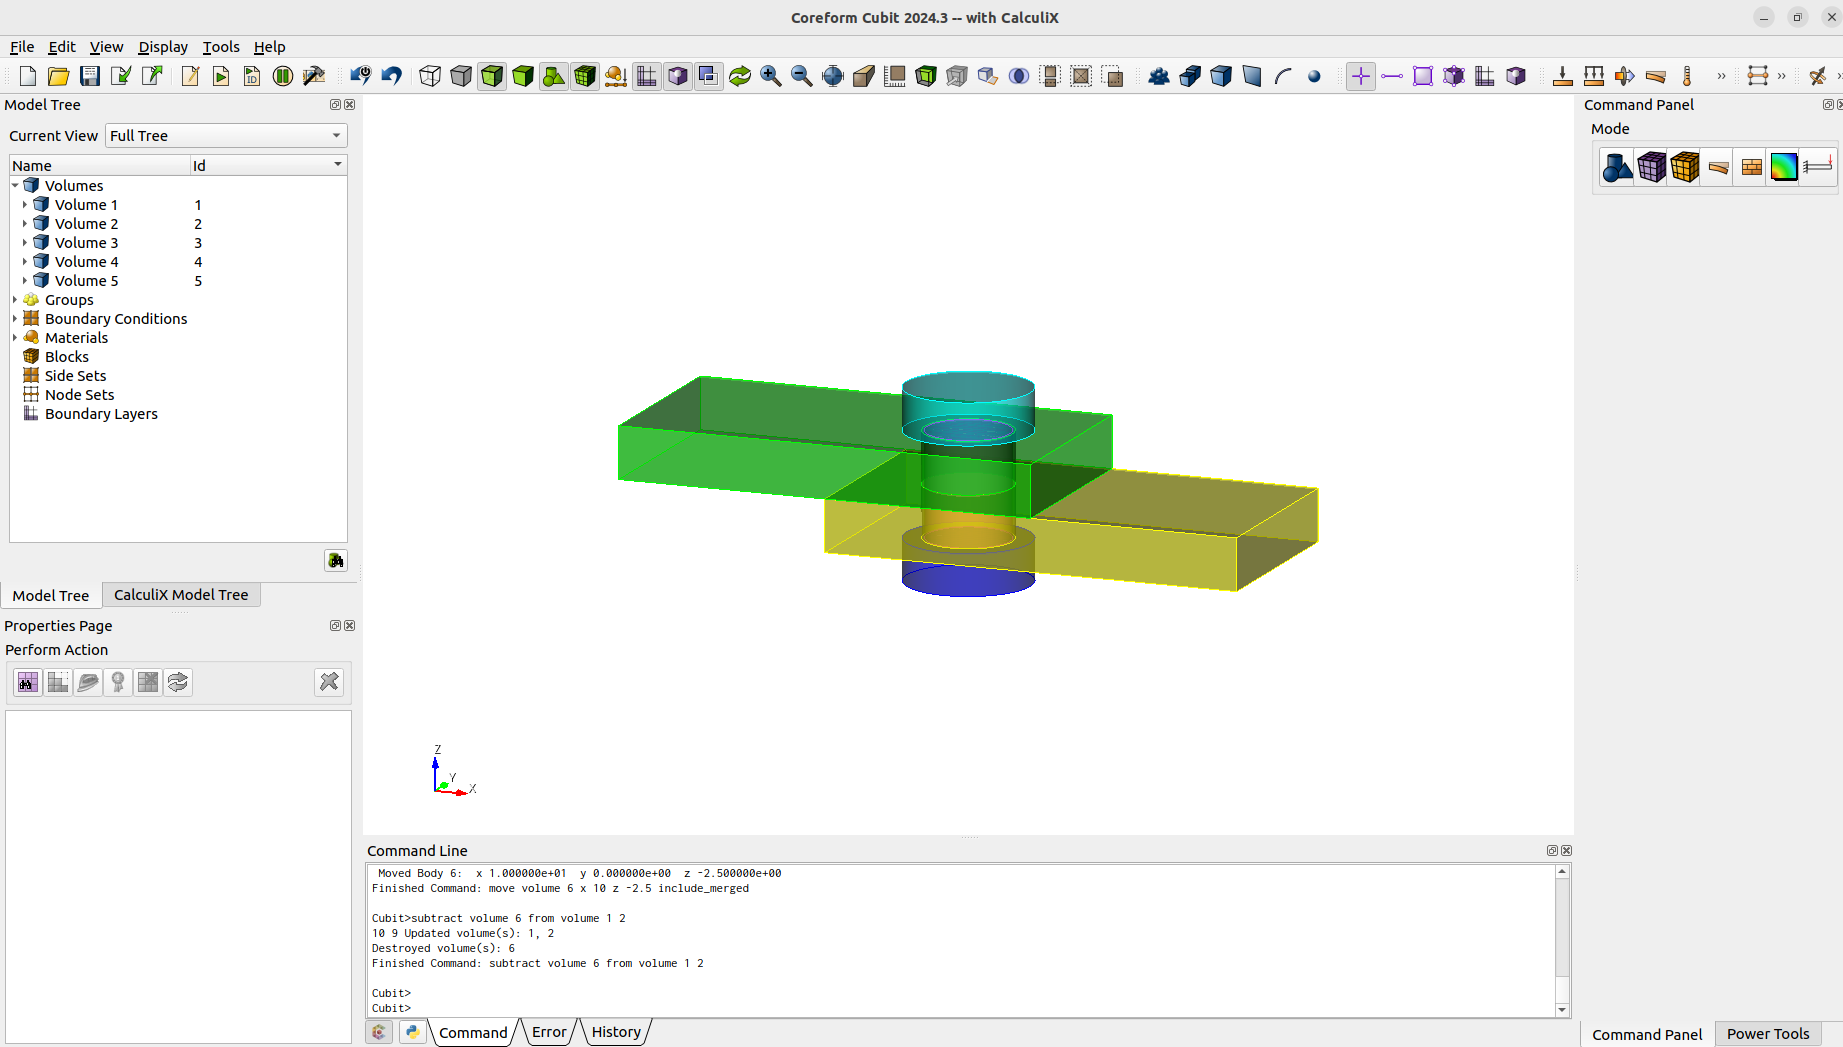The width and height of the screenshot is (1843, 1047).
Task: Open the Display menu
Action: [x=162, y=46]
